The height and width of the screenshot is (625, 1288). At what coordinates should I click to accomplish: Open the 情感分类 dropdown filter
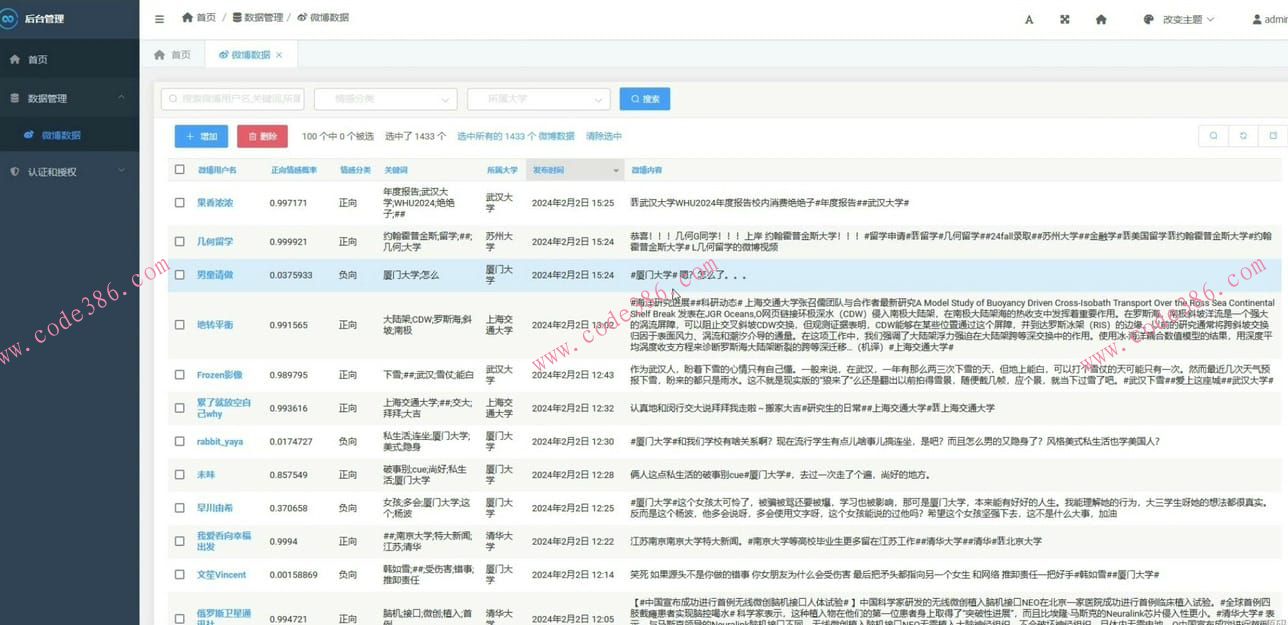pos(385,99)
